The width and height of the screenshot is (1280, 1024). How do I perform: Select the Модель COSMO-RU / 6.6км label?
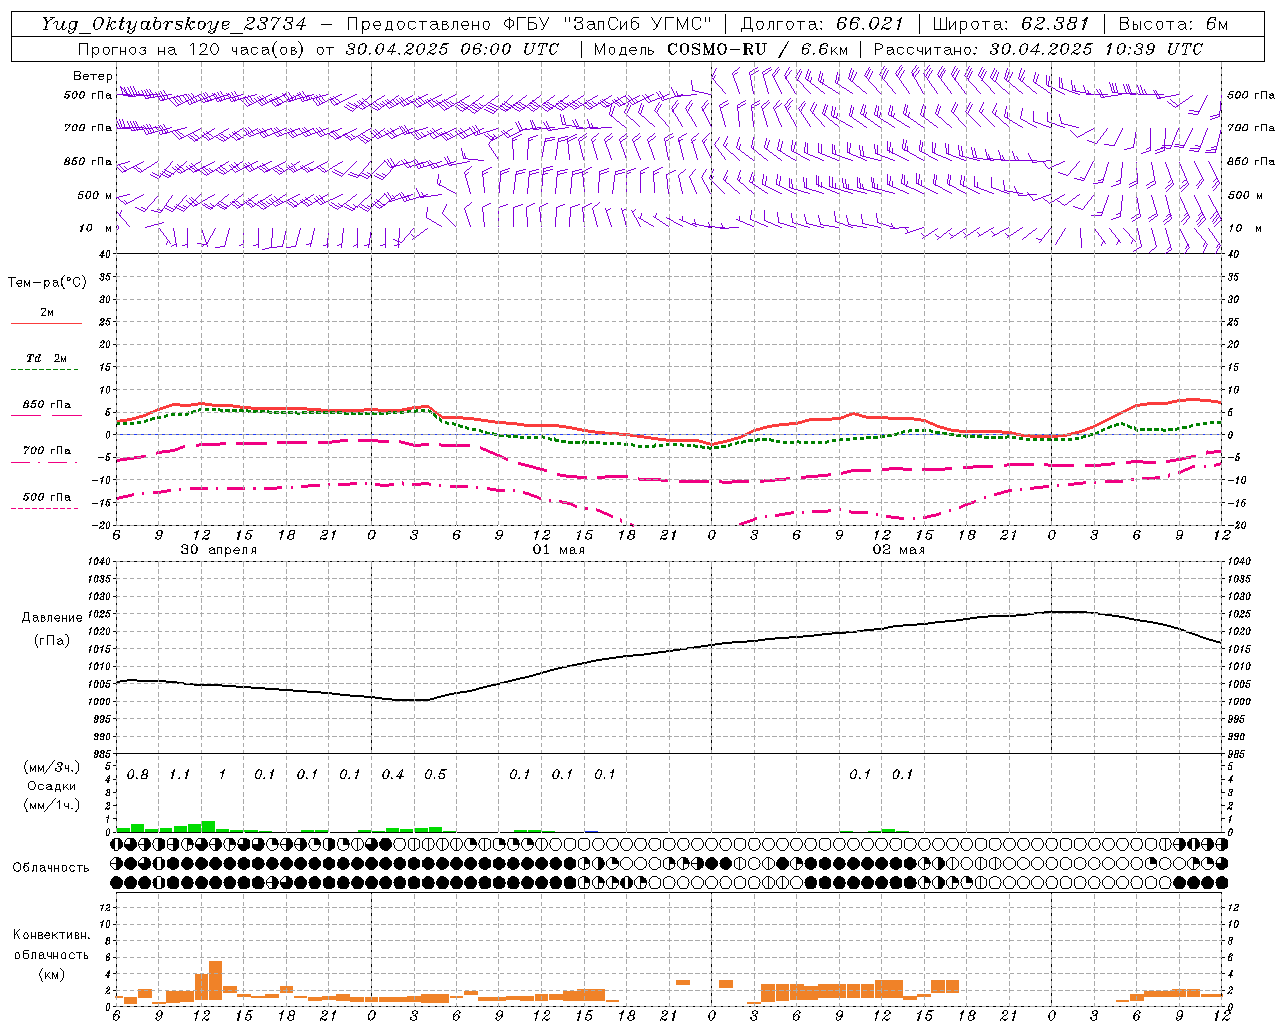[x=721, y=49]
